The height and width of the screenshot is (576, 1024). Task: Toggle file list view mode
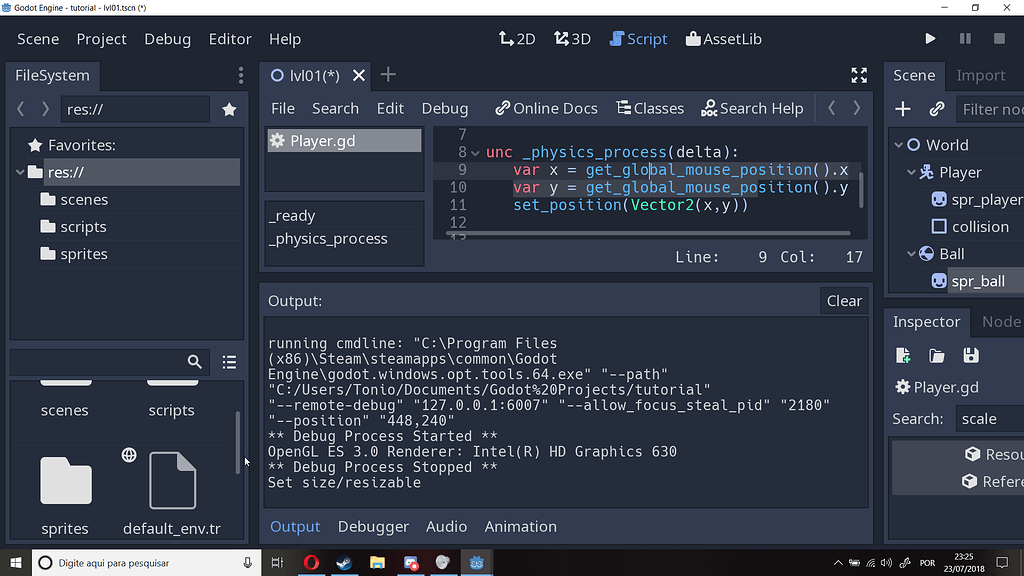pyautogui.click(x=229, y=362)
